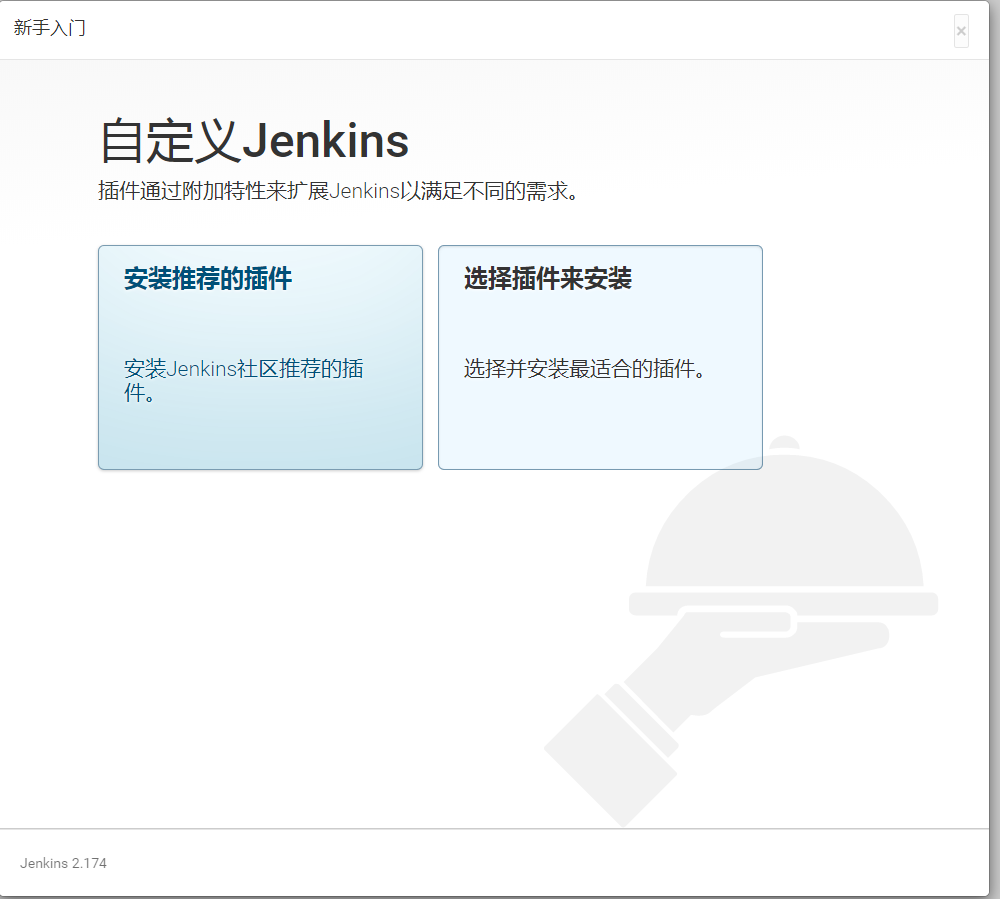Click the 自定义Jenkins heading
Image resolution: width=1000 pixels, height=899 pixels.
click(x=254, y=141)
